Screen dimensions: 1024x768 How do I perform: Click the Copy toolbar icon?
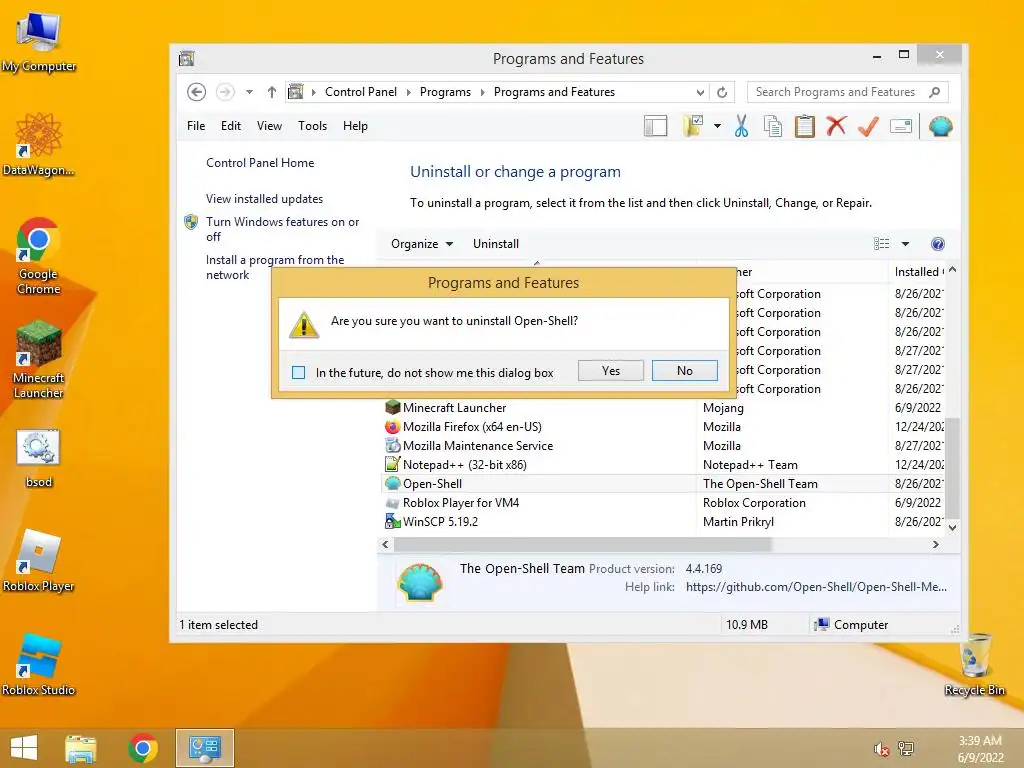[x=773, y=126]
